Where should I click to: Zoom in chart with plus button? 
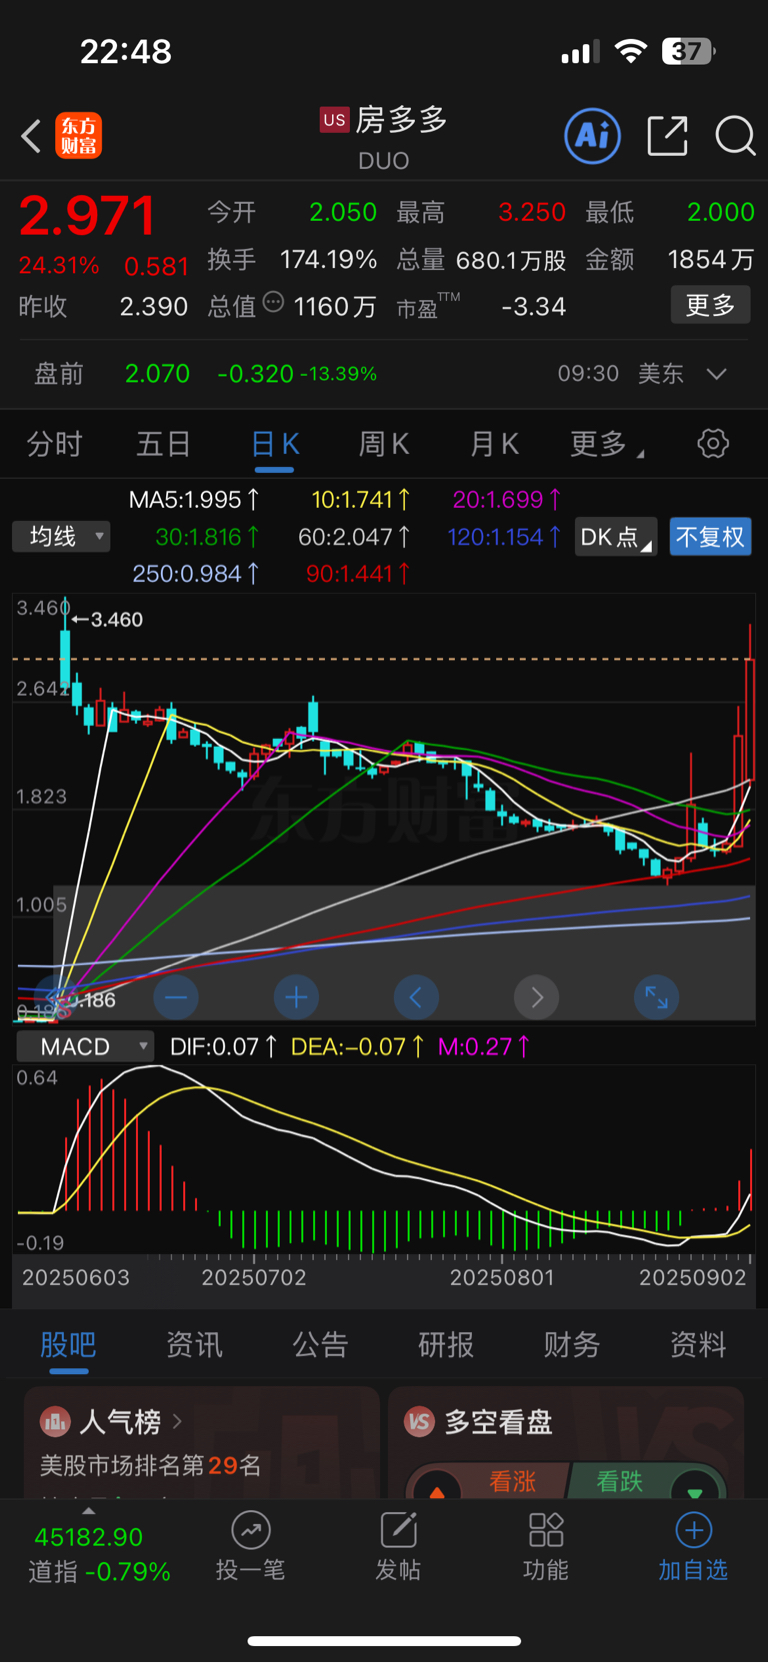coord(296,997)
